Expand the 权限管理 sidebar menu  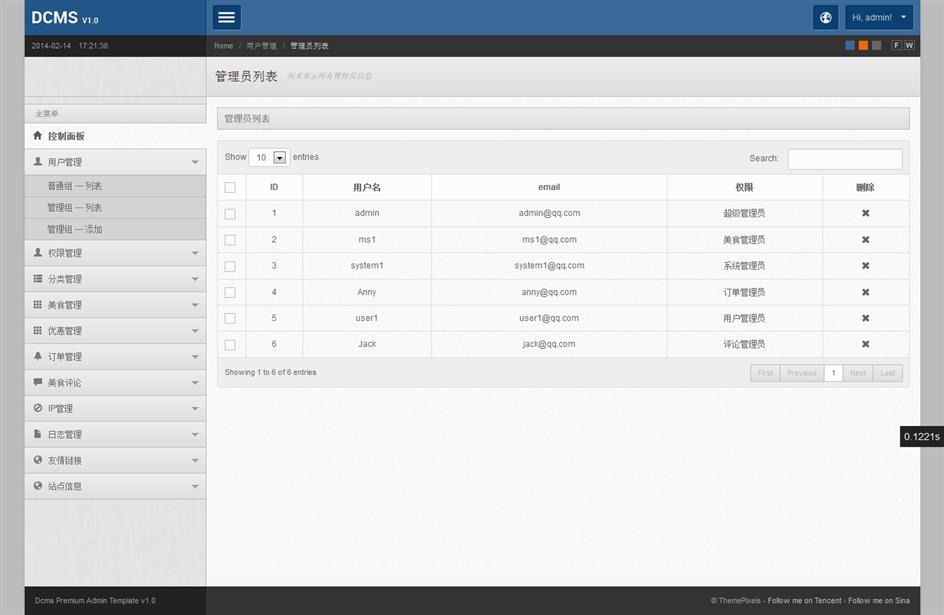click(x=115, y=253)
